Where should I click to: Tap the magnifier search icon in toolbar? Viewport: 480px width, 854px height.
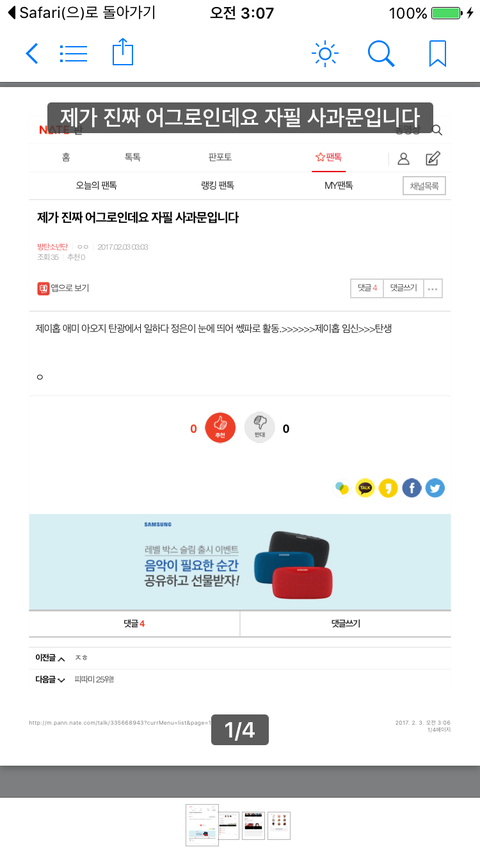click(x=381, y=53)
